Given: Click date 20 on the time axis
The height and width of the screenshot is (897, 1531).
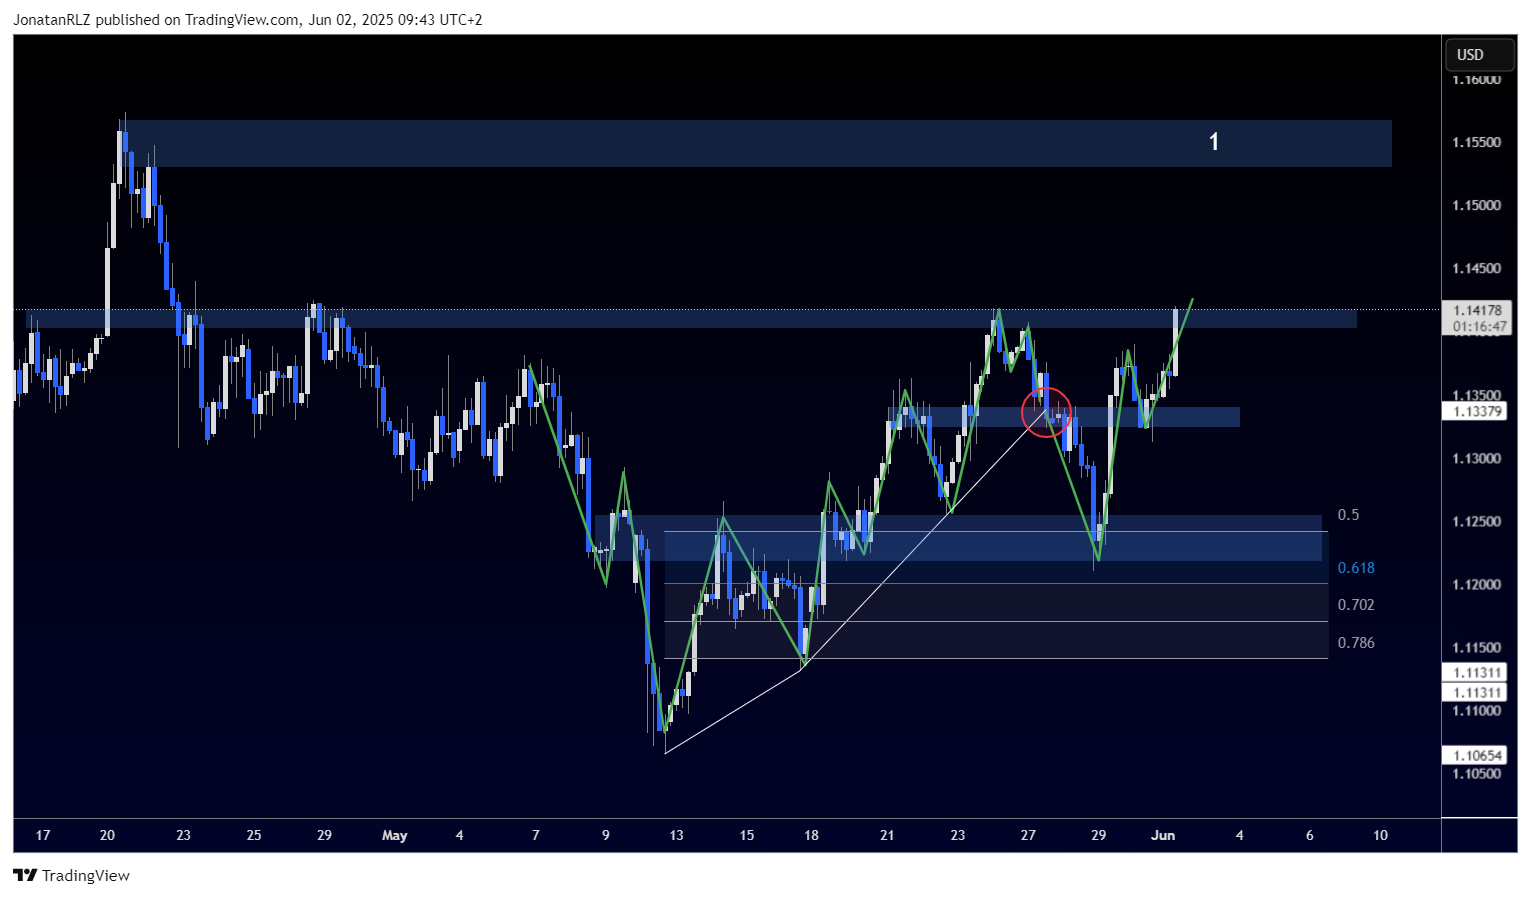Looking at the screenshot, I should tap(108, 835).
